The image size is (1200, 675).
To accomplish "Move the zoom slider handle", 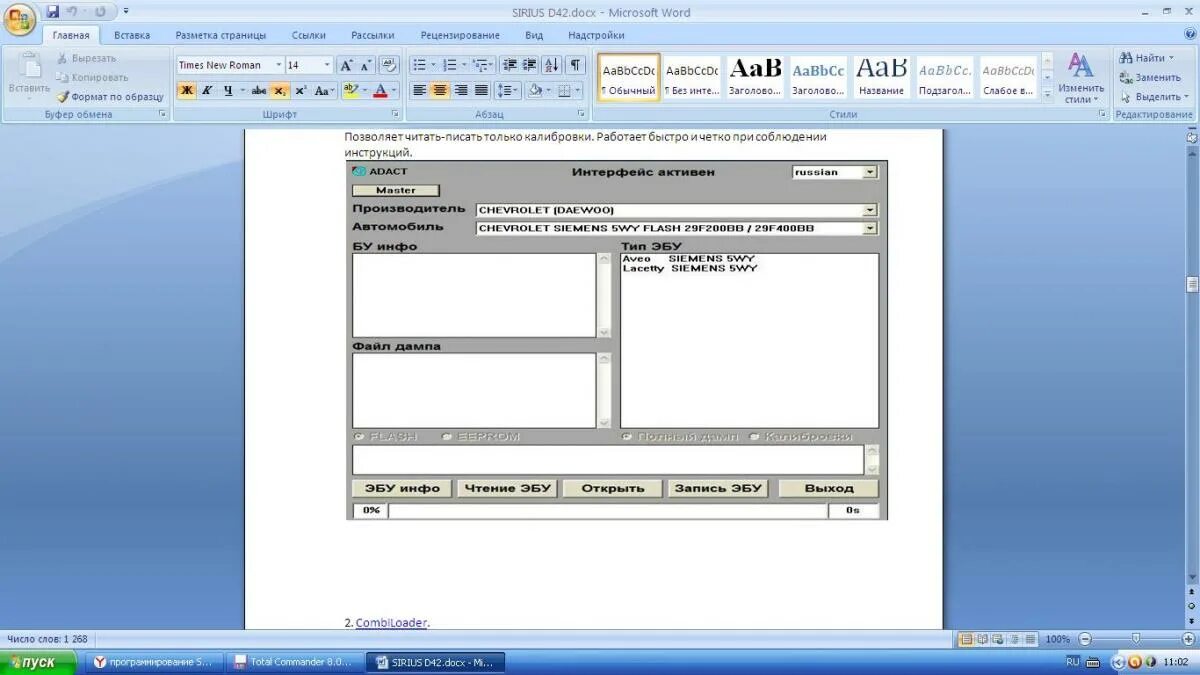I will (1135, 639).
